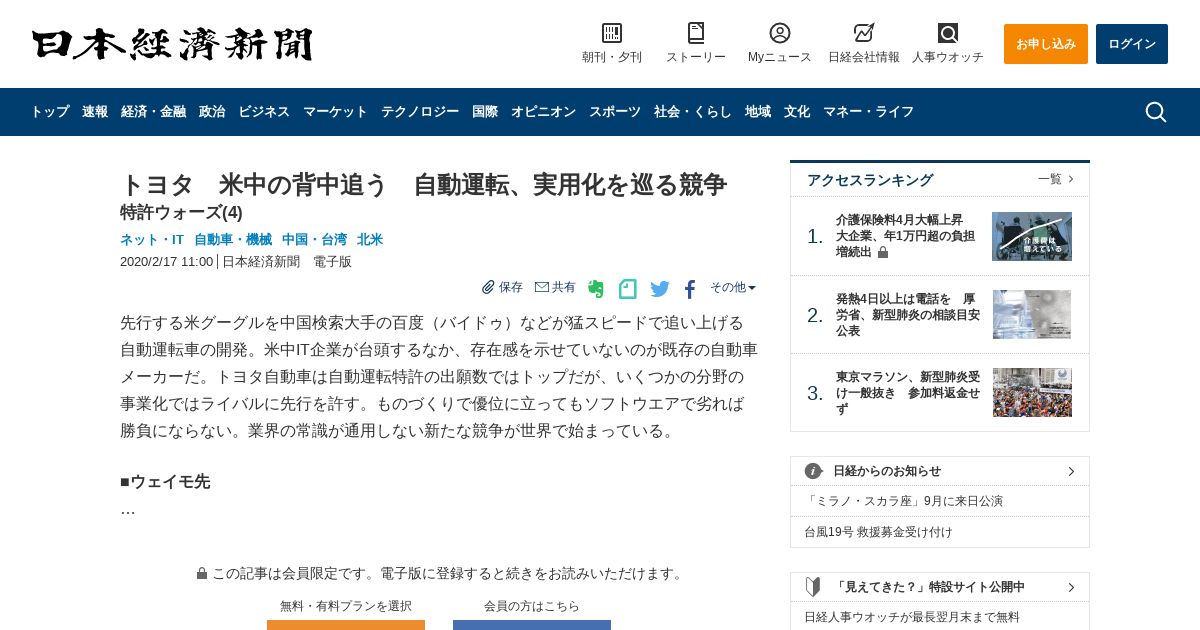1200x630 pixels.
Task: Open the 朝刊・夕刊 newspaper icon
Action: (x=612, y=33)
